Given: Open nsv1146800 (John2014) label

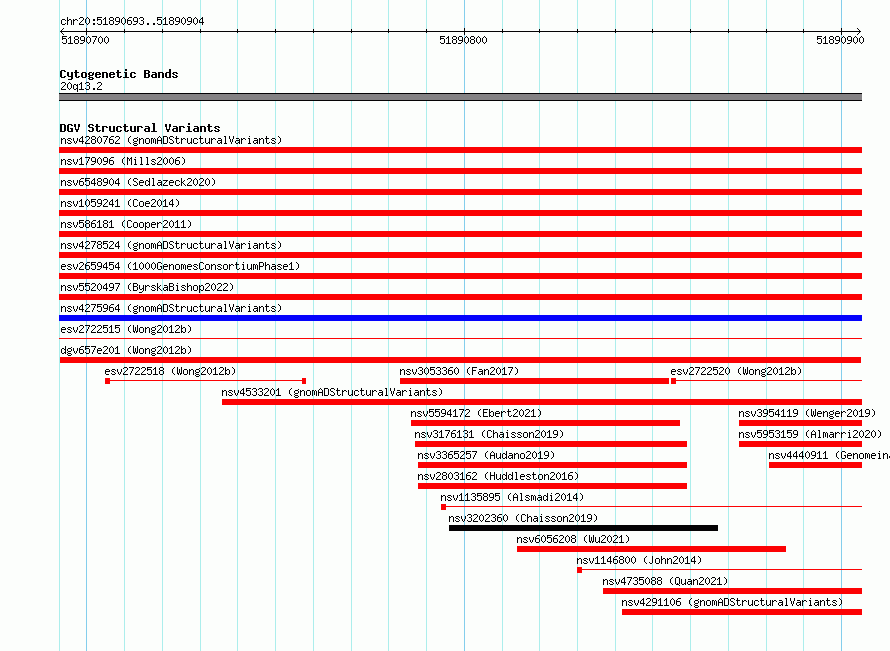Looking at the screenshot, I should [639, 560].
